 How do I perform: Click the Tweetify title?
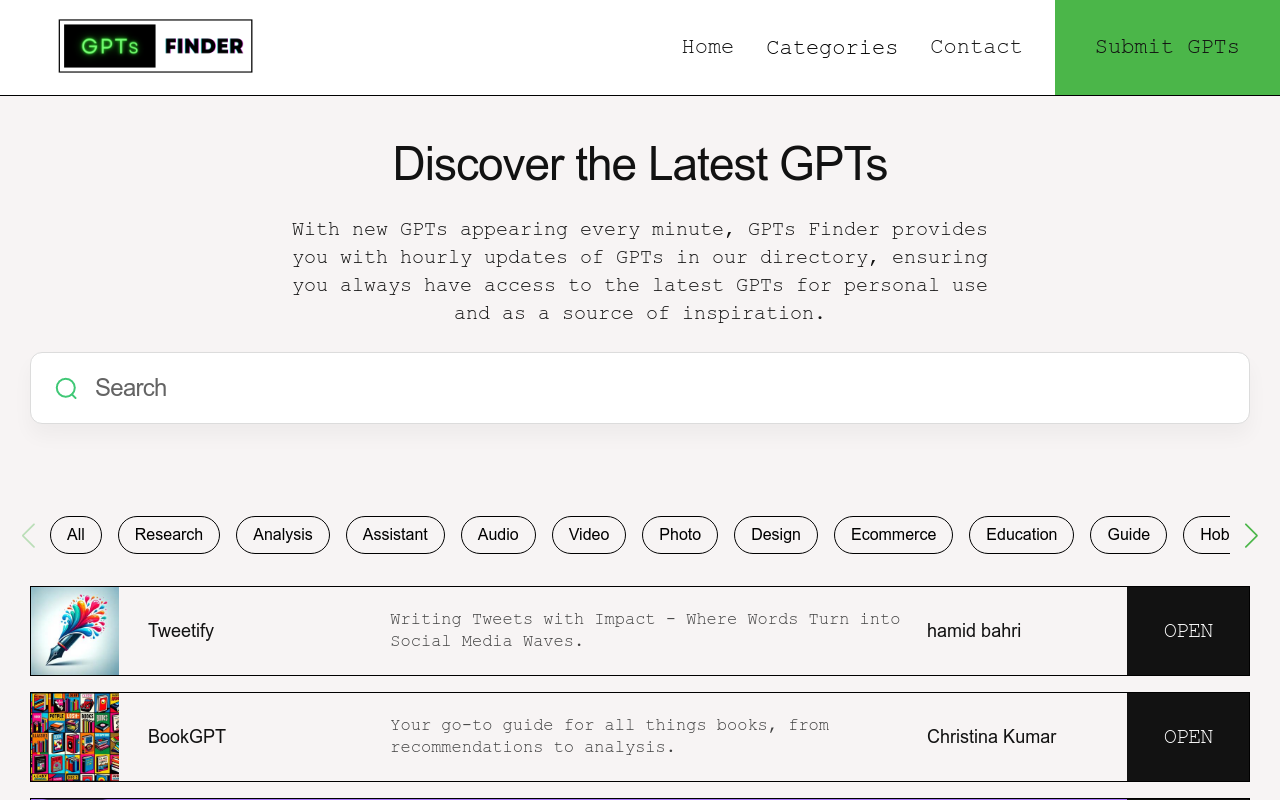tap(181, 631)
